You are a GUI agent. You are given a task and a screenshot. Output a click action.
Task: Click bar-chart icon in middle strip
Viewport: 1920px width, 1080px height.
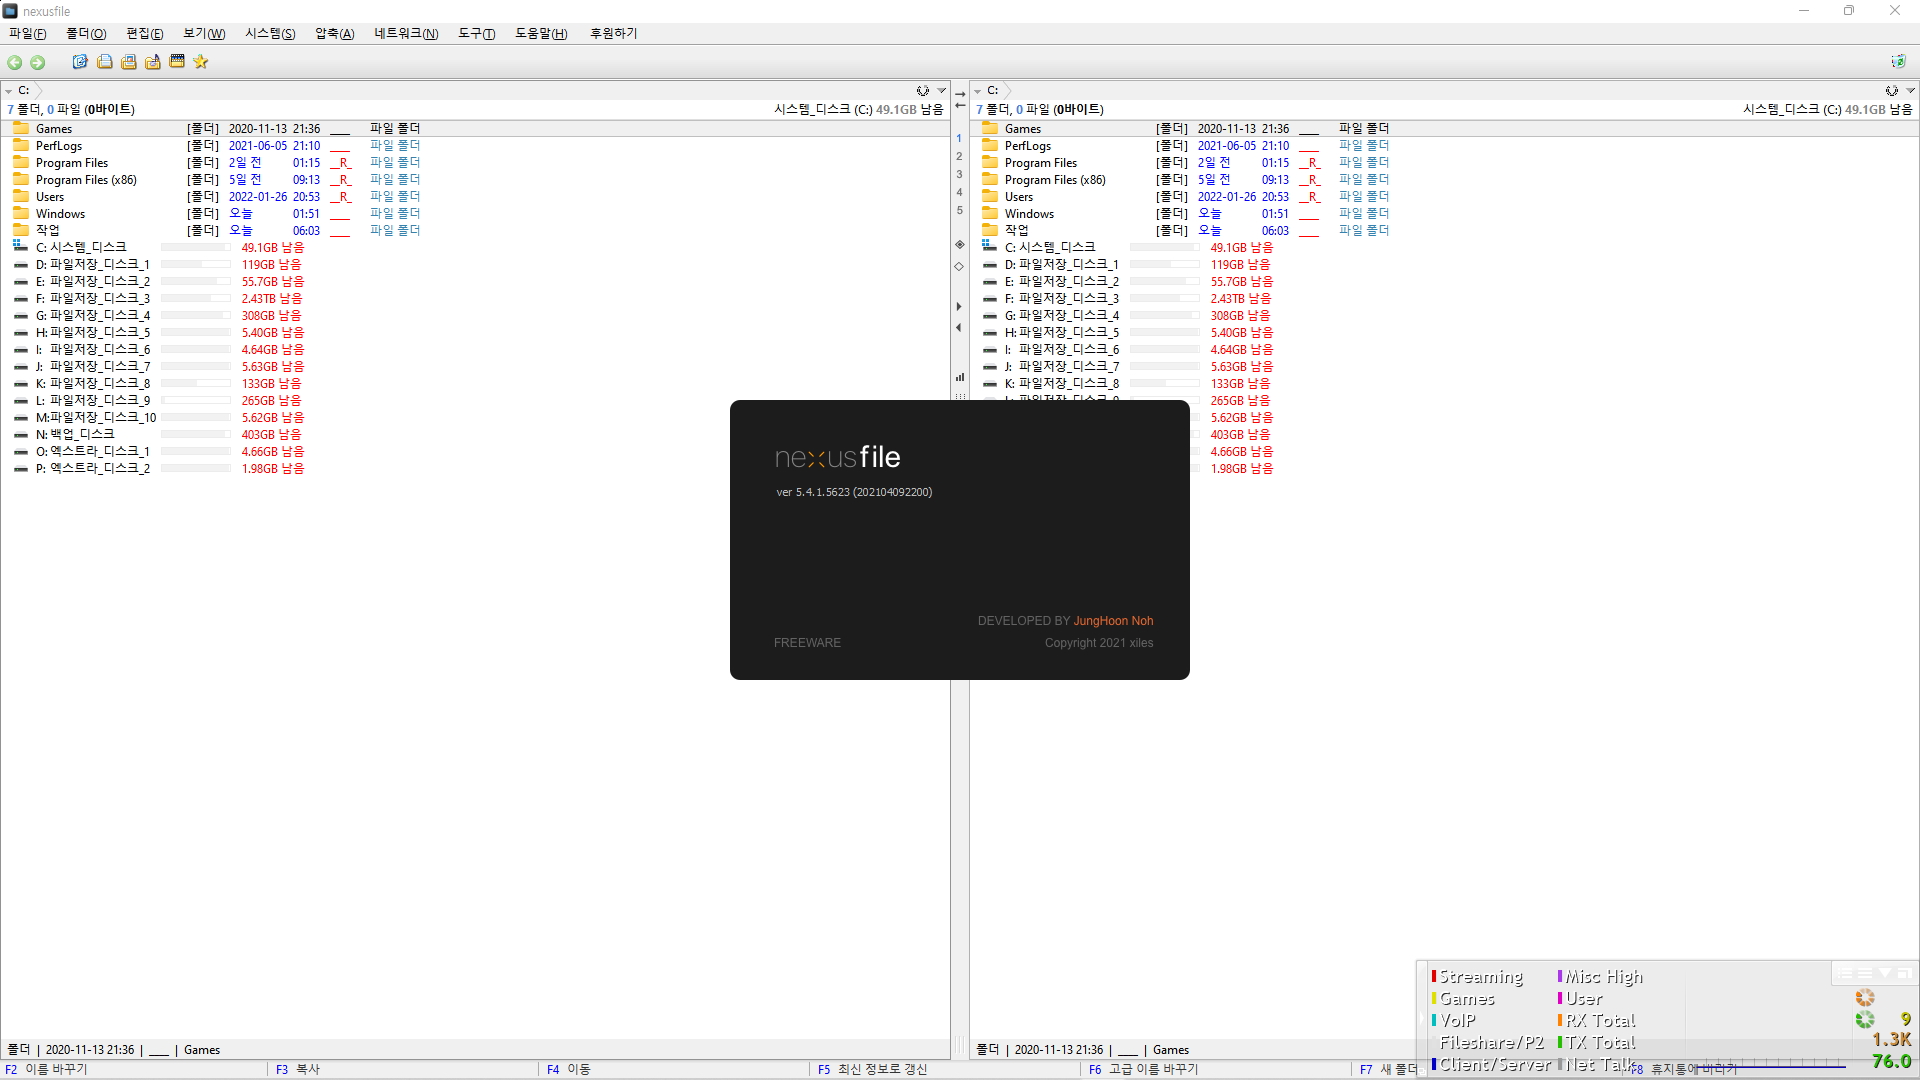click(960, 378)
